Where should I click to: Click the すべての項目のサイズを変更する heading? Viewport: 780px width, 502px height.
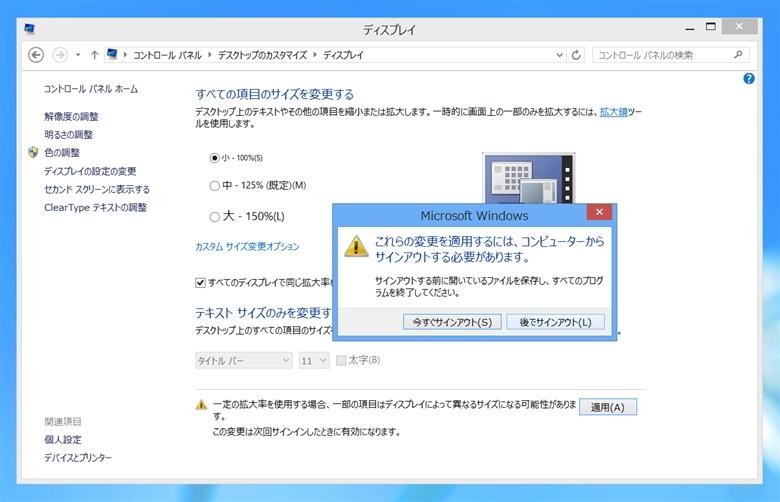[275, 94]
